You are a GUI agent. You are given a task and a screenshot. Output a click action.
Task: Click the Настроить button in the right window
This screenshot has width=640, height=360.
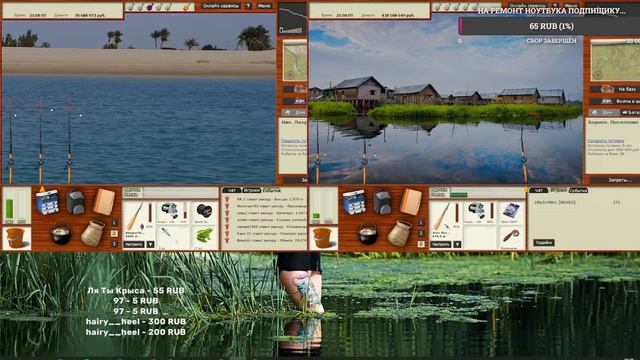[x=441, y=244]
